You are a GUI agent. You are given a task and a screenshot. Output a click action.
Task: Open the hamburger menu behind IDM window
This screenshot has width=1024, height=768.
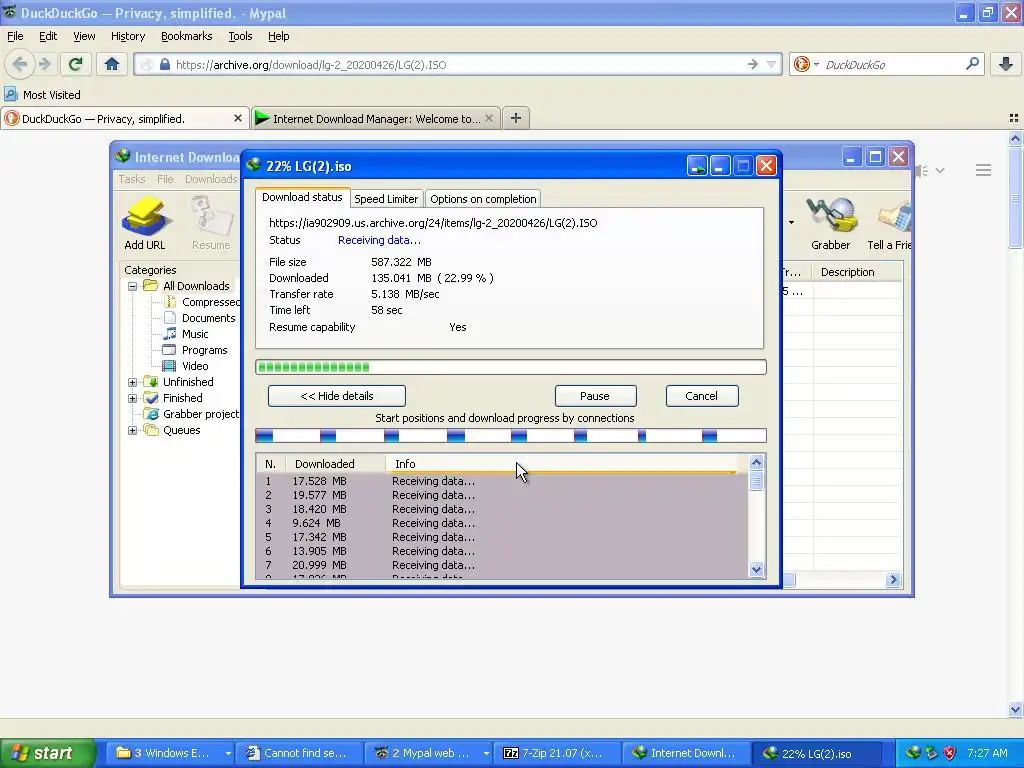[x=984, y=170]
